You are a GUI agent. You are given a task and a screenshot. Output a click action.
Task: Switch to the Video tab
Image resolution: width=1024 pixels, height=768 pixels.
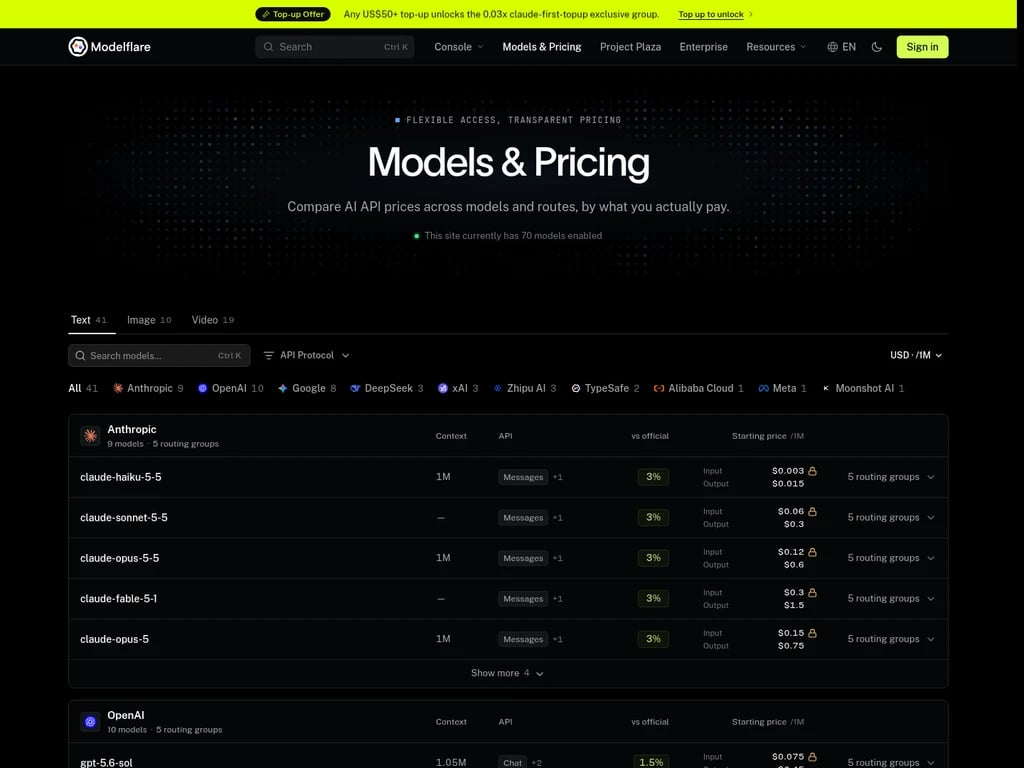[x=212, y=320]
